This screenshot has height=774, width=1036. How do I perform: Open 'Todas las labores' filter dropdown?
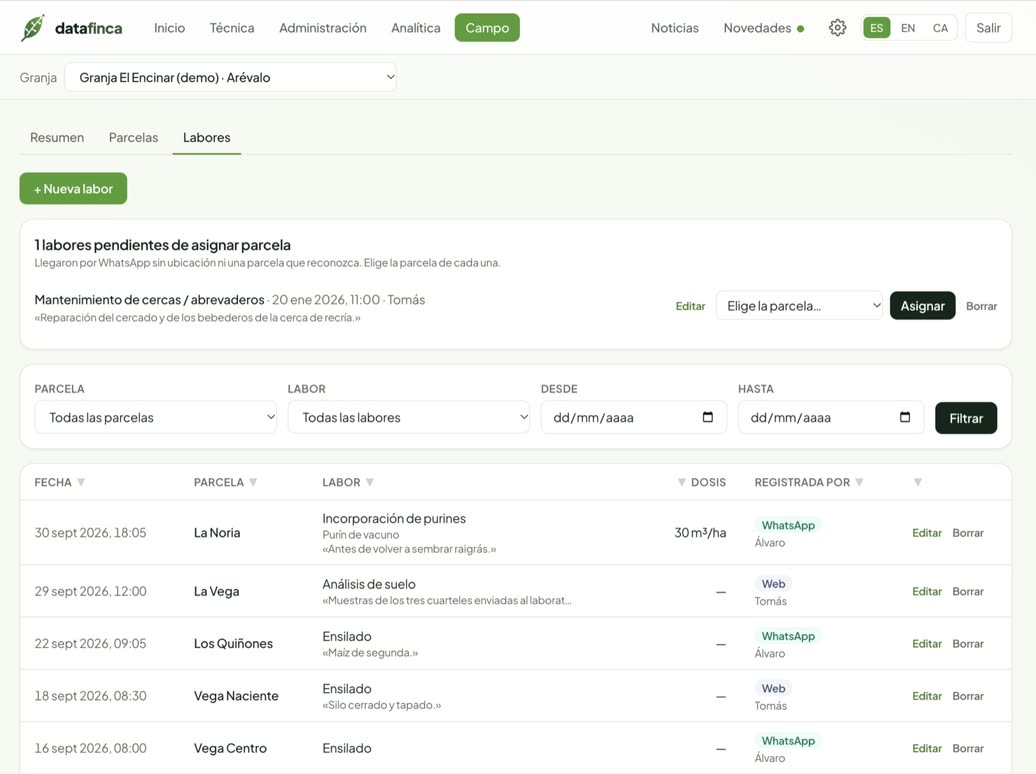[409, 417]
